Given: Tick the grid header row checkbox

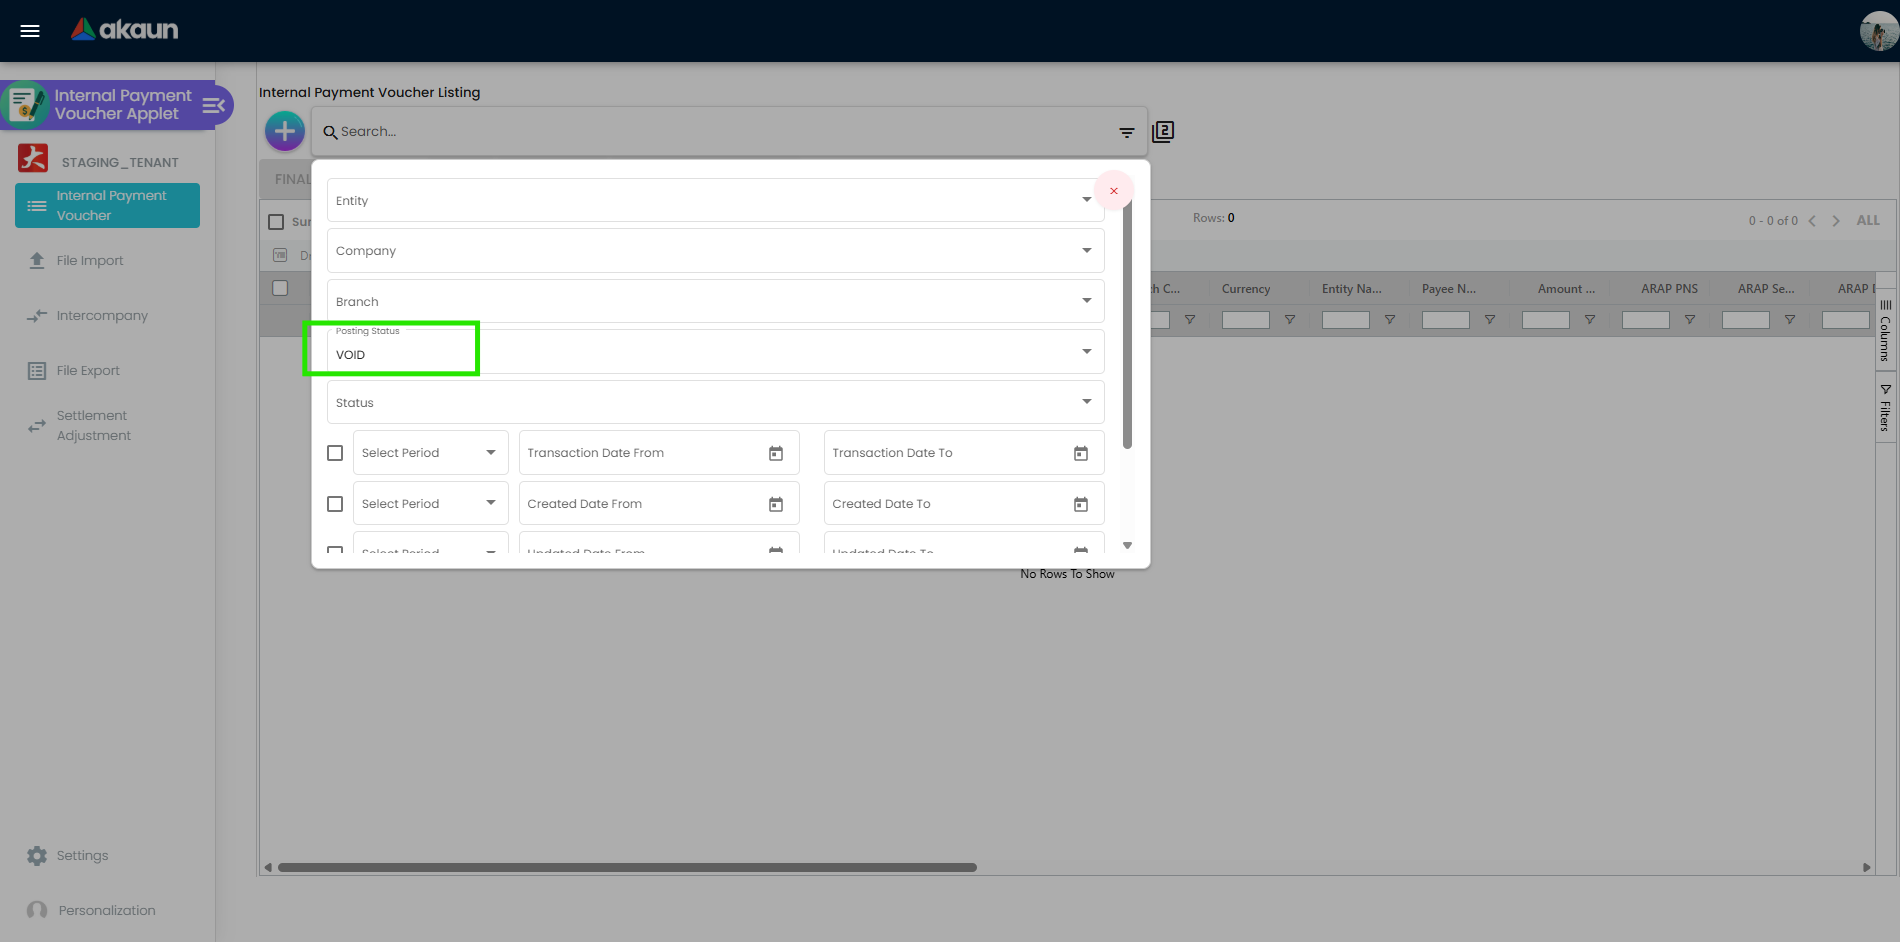Looking at the screenshot, I should pos(280,288).
